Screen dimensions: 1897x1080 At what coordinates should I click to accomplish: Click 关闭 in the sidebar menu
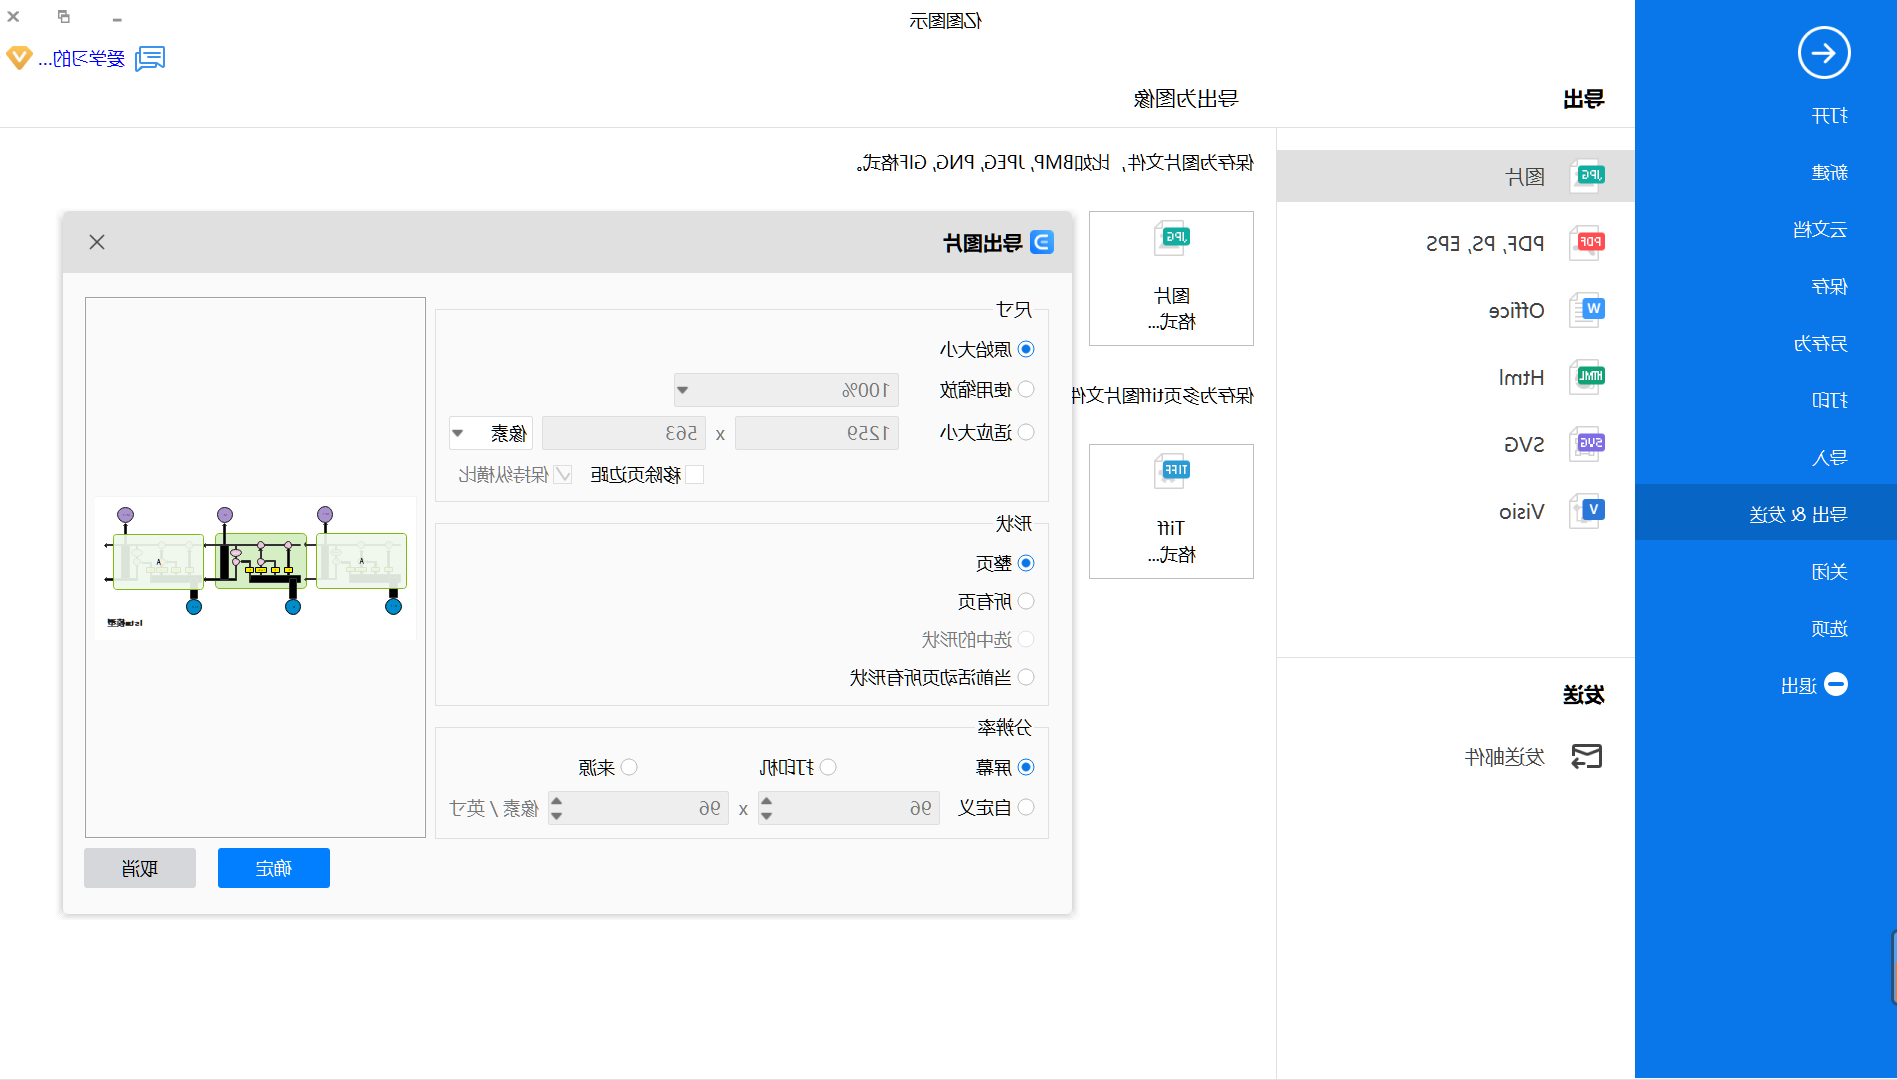tap(1829, 572)
